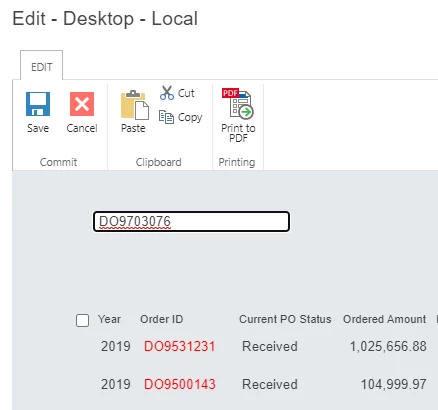438x410 pixels.
Task: Click the Clipboard group label
Action: pos(159,162)
